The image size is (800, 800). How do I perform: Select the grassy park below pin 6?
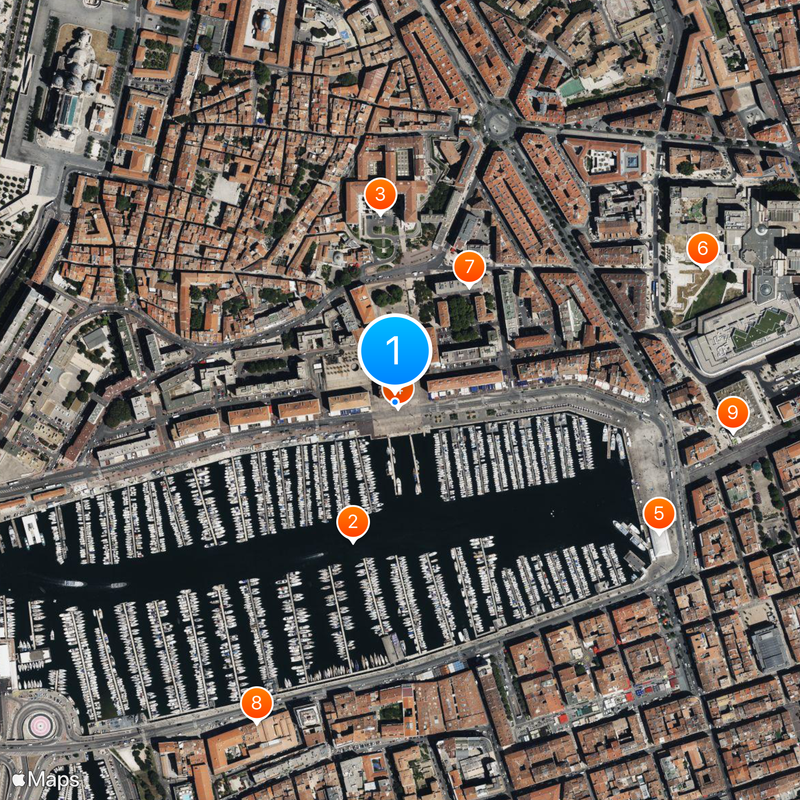[708, 296]
